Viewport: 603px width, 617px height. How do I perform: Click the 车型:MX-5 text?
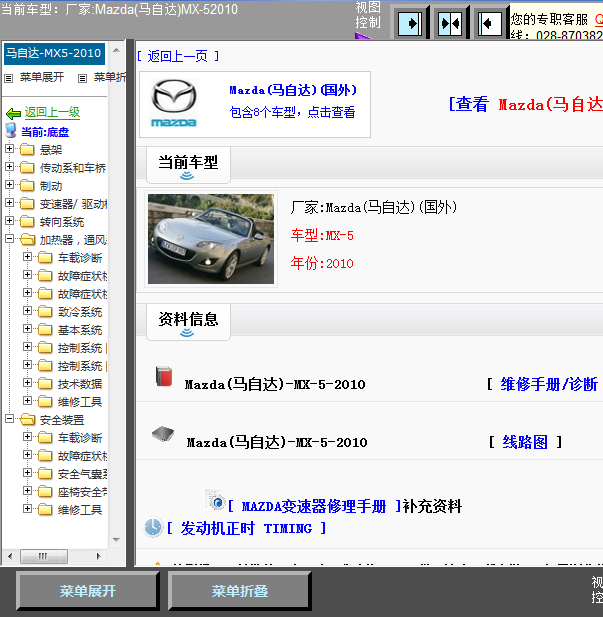pos(322,235)
